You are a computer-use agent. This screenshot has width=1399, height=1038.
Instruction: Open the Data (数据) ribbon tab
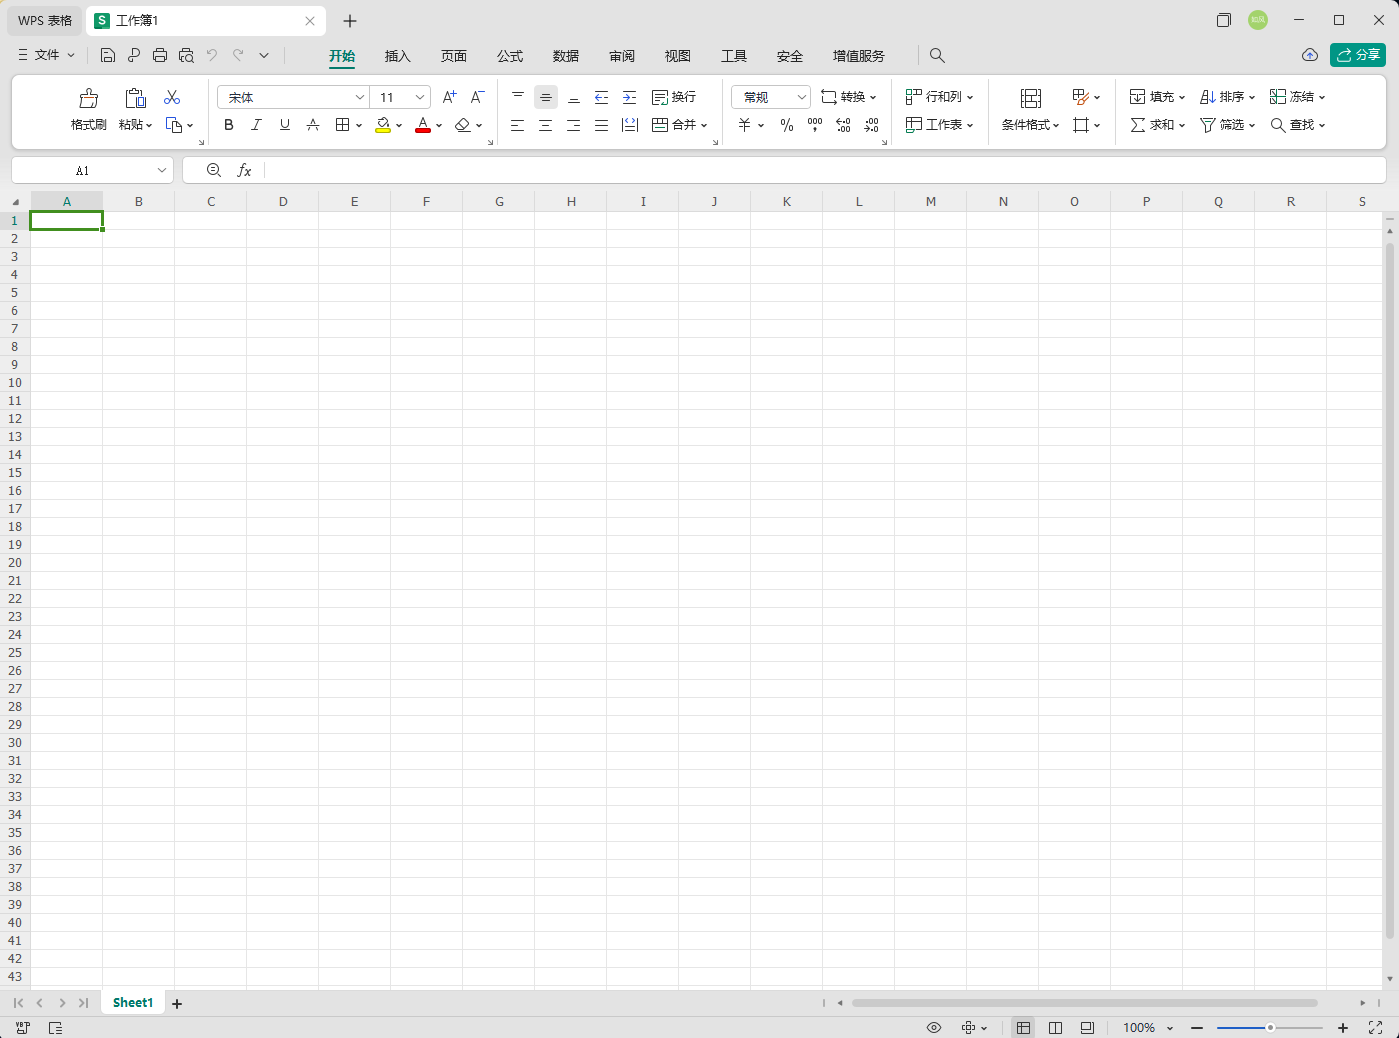(x=566, y=56)
